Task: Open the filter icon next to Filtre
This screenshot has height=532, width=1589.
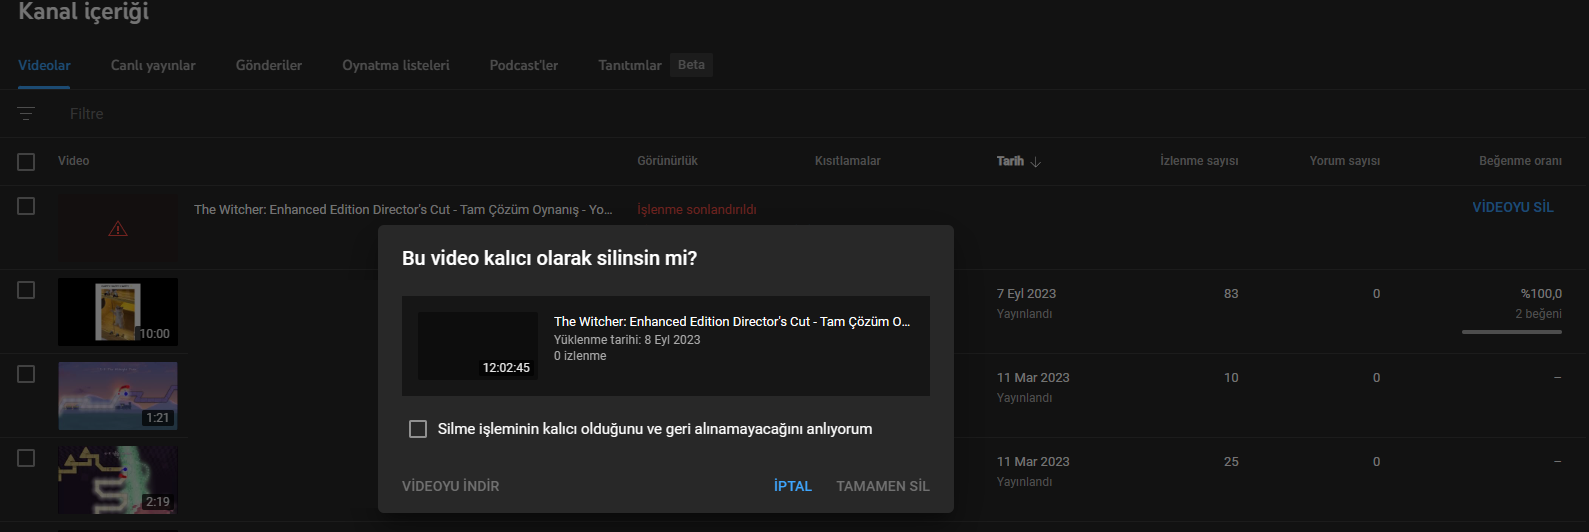Action: (x=26, y=114)
